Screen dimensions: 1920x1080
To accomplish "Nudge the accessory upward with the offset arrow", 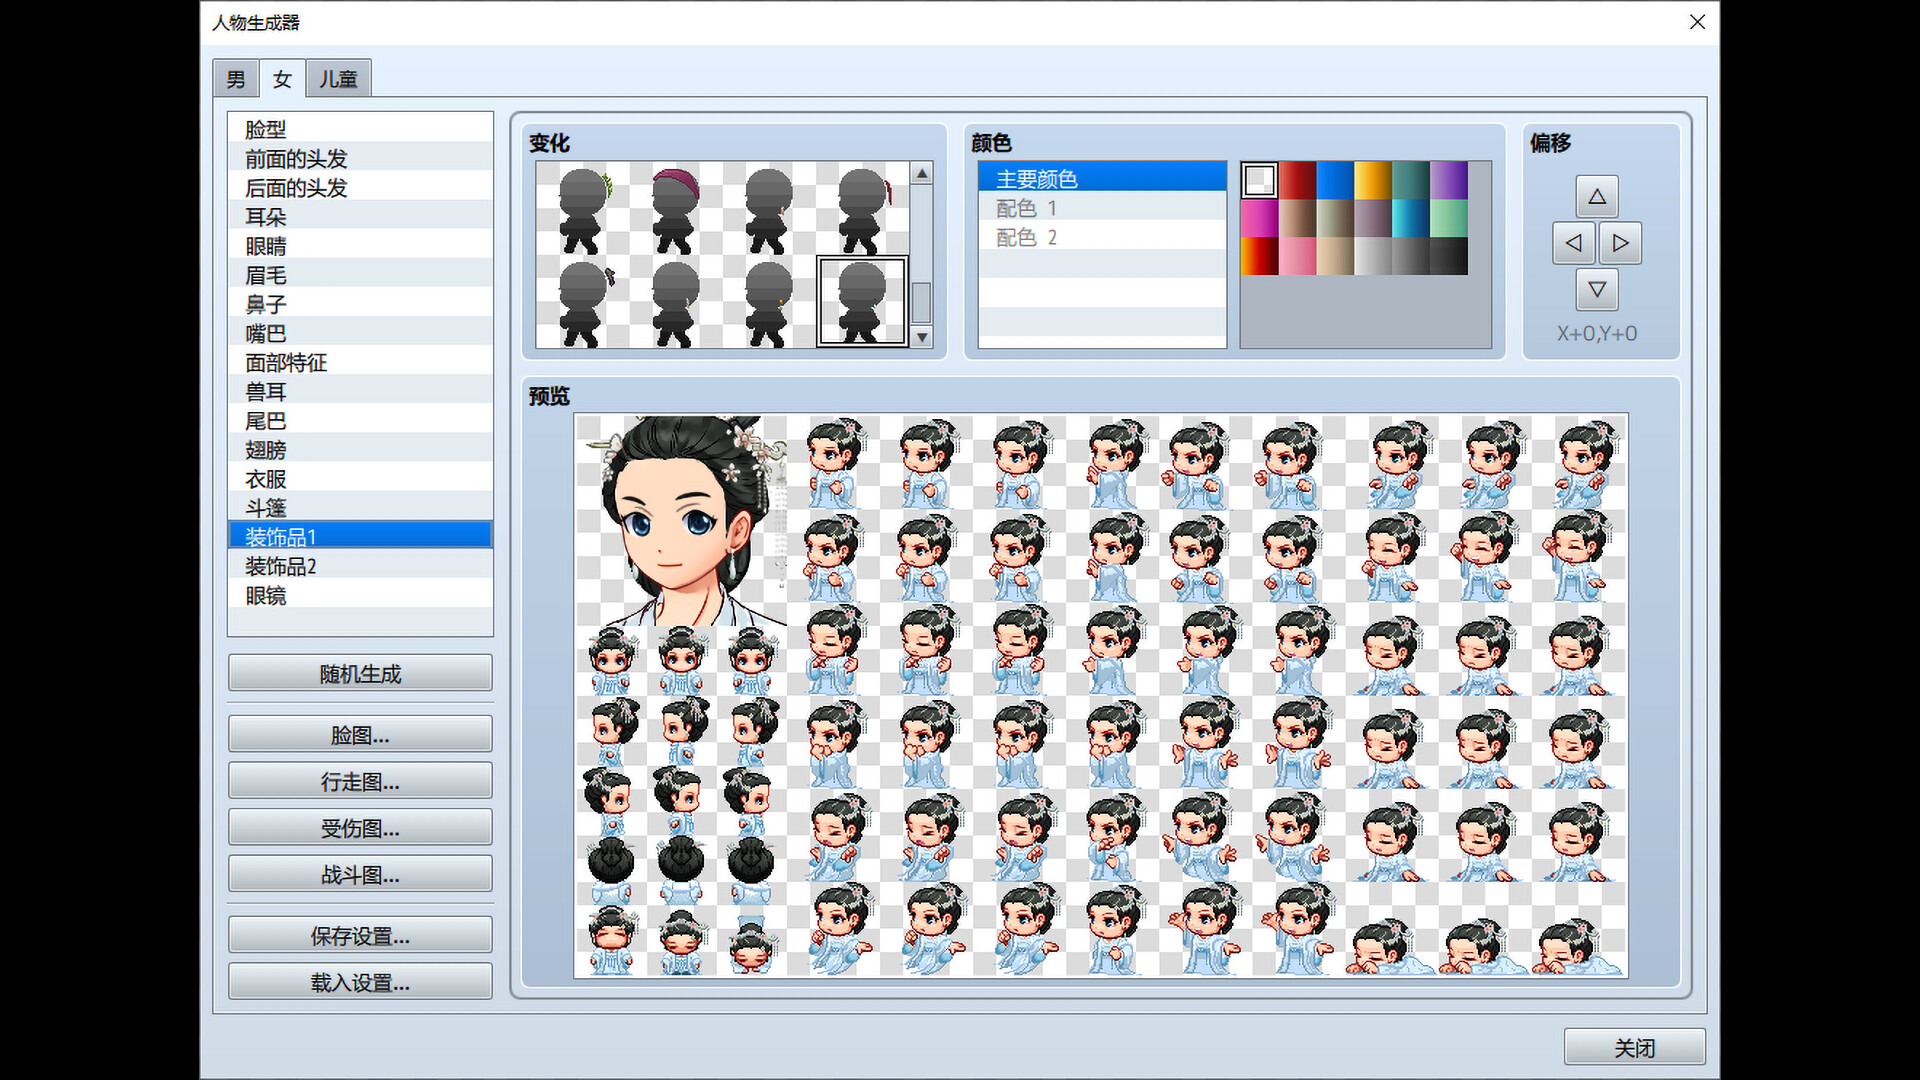I will point(1597,197).
